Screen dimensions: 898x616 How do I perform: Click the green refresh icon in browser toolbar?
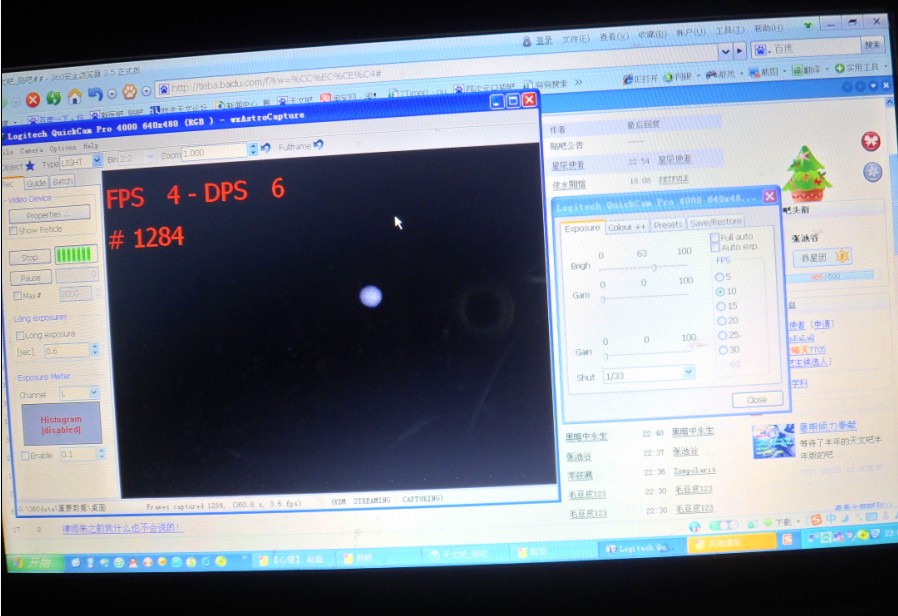[x=53, y=98]
